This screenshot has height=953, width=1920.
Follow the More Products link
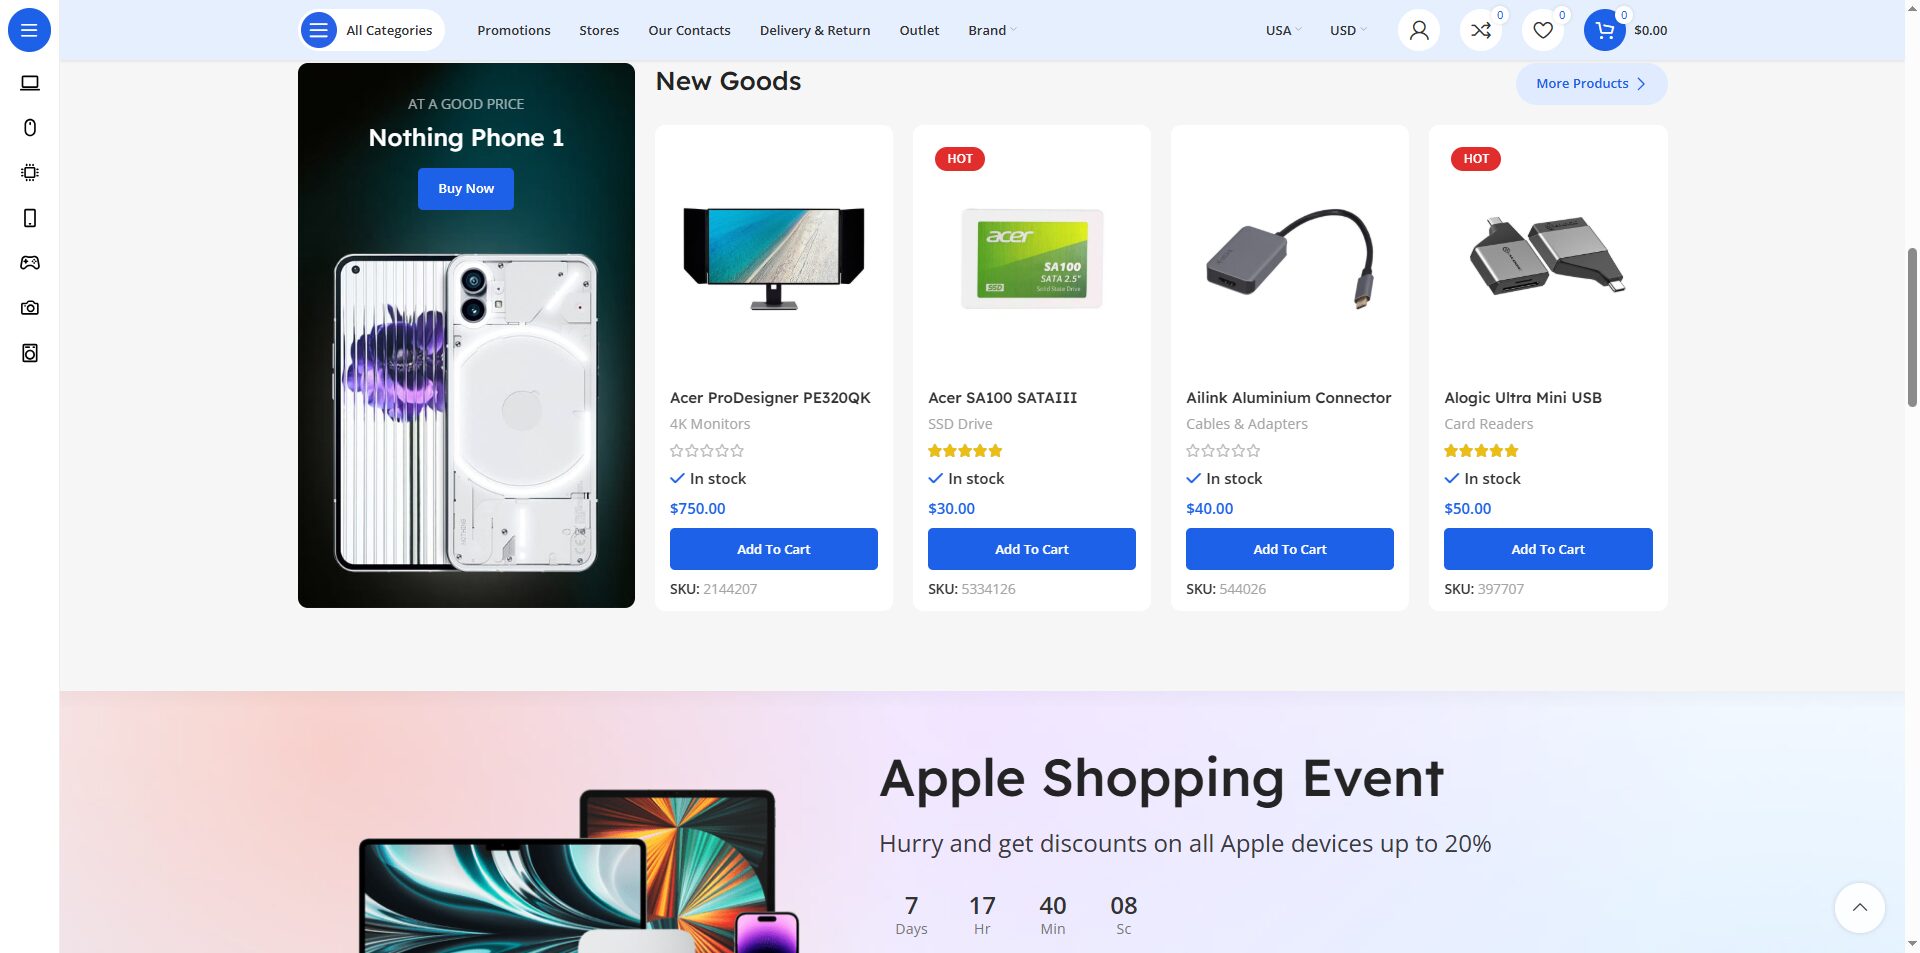point(1591,84)
